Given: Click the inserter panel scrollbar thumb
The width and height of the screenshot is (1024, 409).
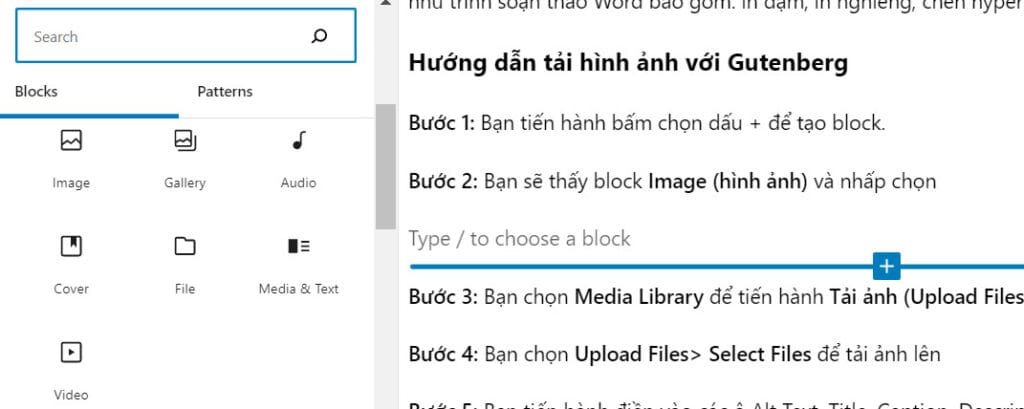Looking at the screenshot, I should point(386,166).
